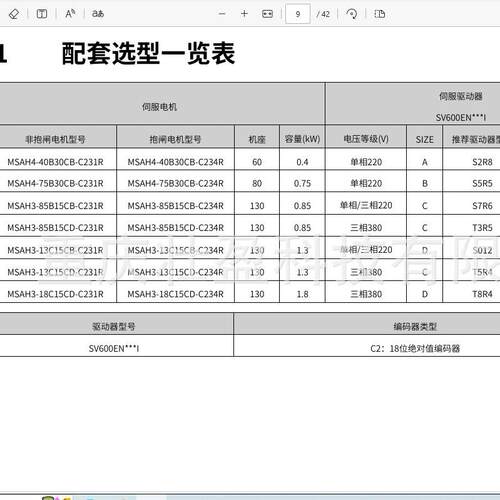Click the capacity value 0.4
Viewport: 500px width, 500px height.
(302, 162)
